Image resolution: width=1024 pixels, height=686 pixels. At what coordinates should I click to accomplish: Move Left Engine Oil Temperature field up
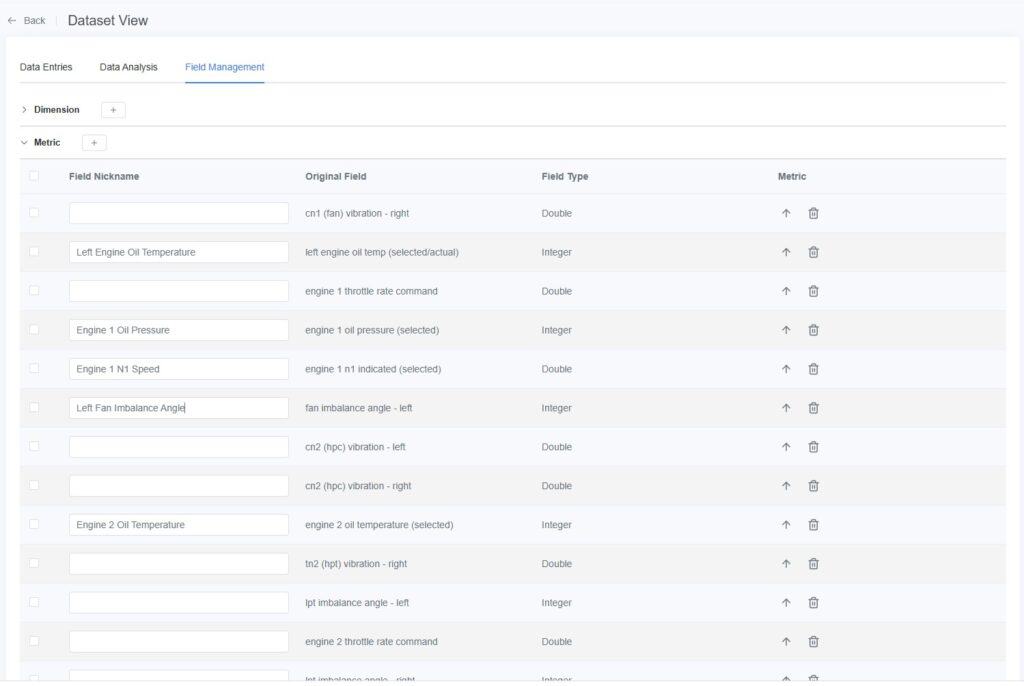pyautogui.click(x=786, y=252)
